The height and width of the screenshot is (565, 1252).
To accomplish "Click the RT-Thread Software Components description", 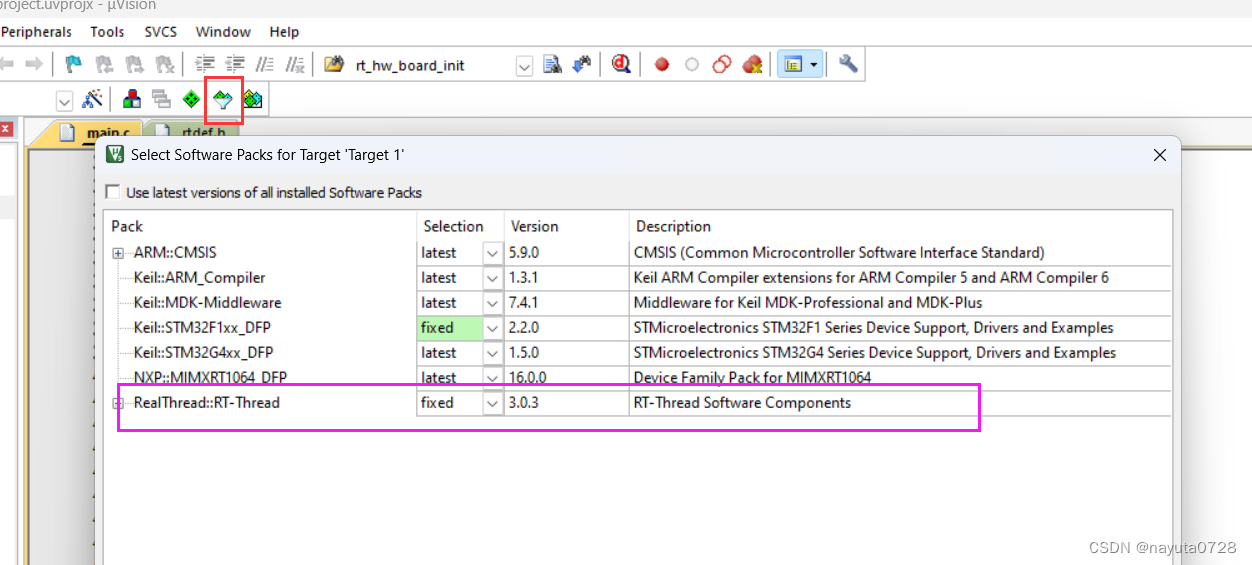I will (742, 403).
